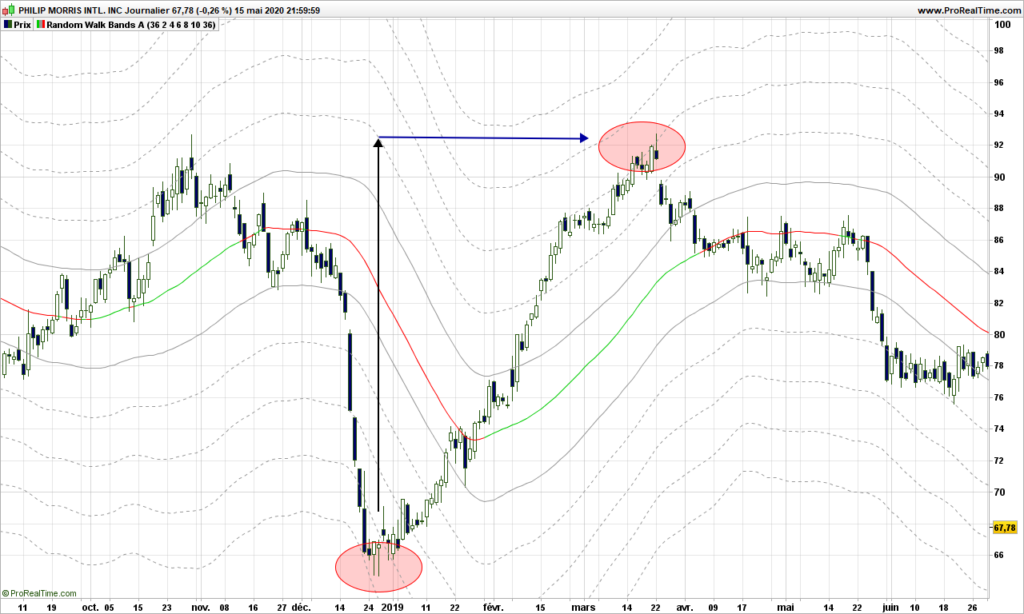Click date label 19 on the time axis

51,607
